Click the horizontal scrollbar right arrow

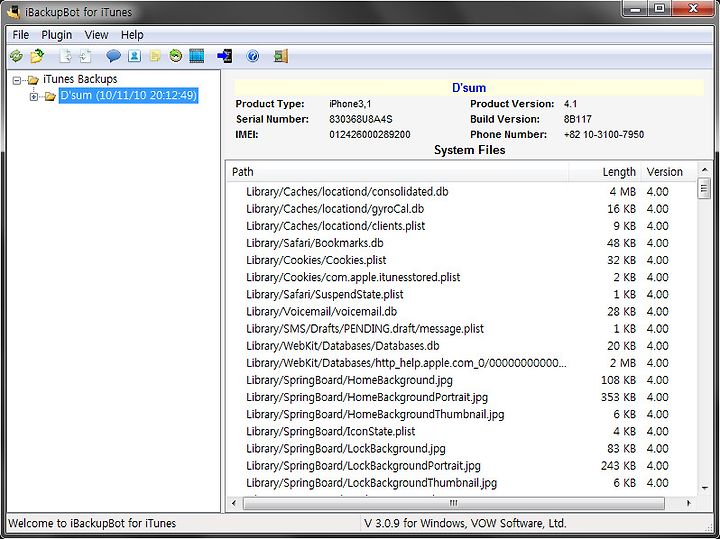(688, 503)
